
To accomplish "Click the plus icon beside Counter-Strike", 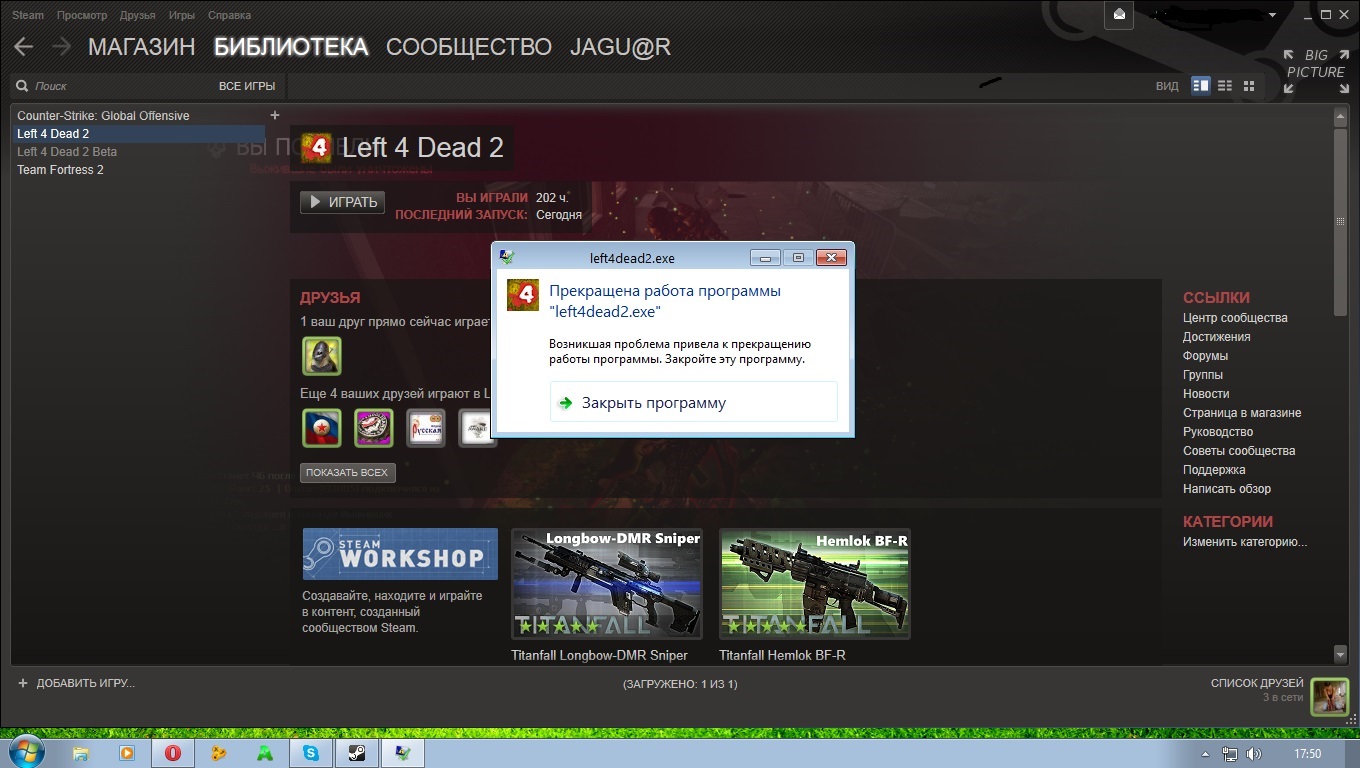I will (275, 115).
